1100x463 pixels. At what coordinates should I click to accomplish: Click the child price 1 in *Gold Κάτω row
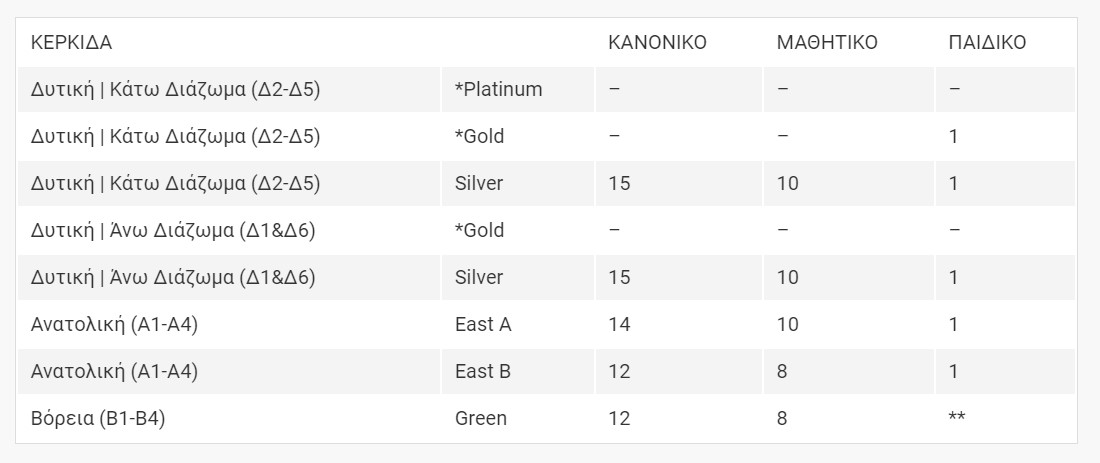pyautogui.click(x=953, y=136)
